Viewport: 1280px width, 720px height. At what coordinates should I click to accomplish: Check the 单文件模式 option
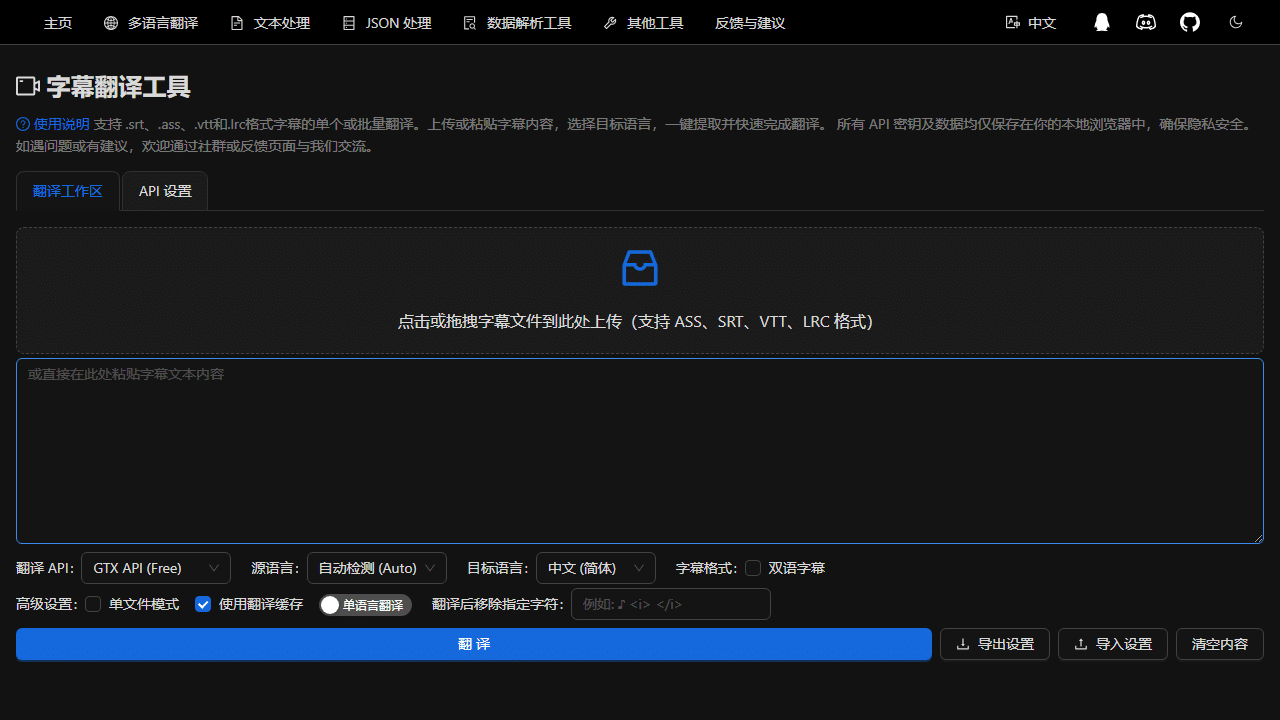(93, 604)
